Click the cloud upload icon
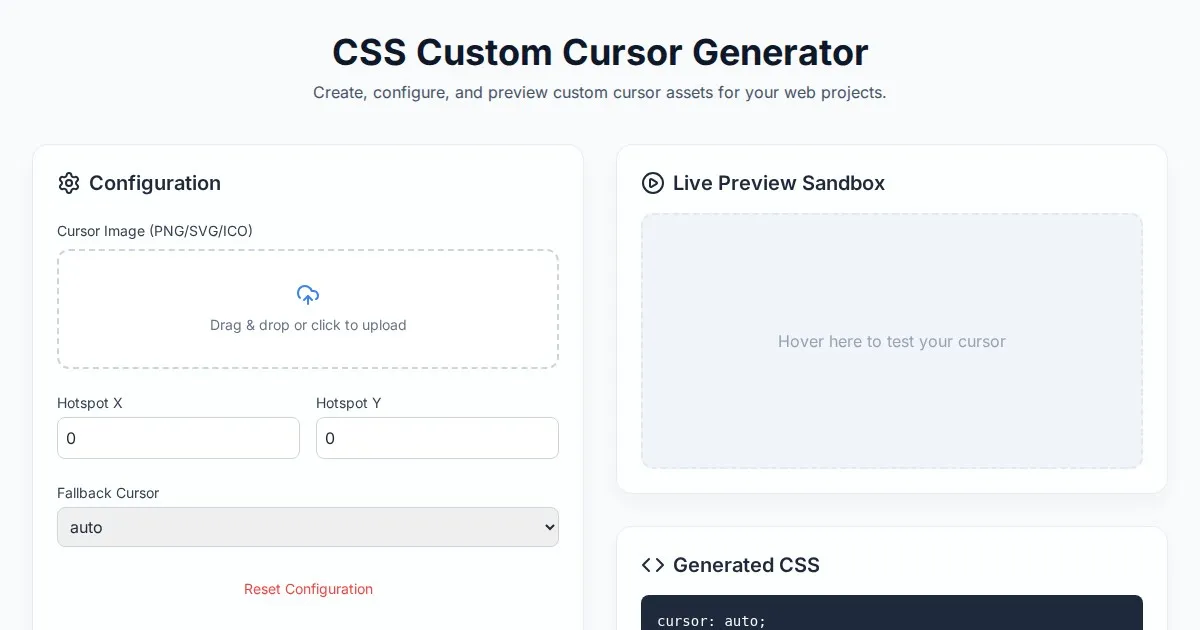This screenshot has width=1200, height=630. pyautogui.click(x=308, y=295)
